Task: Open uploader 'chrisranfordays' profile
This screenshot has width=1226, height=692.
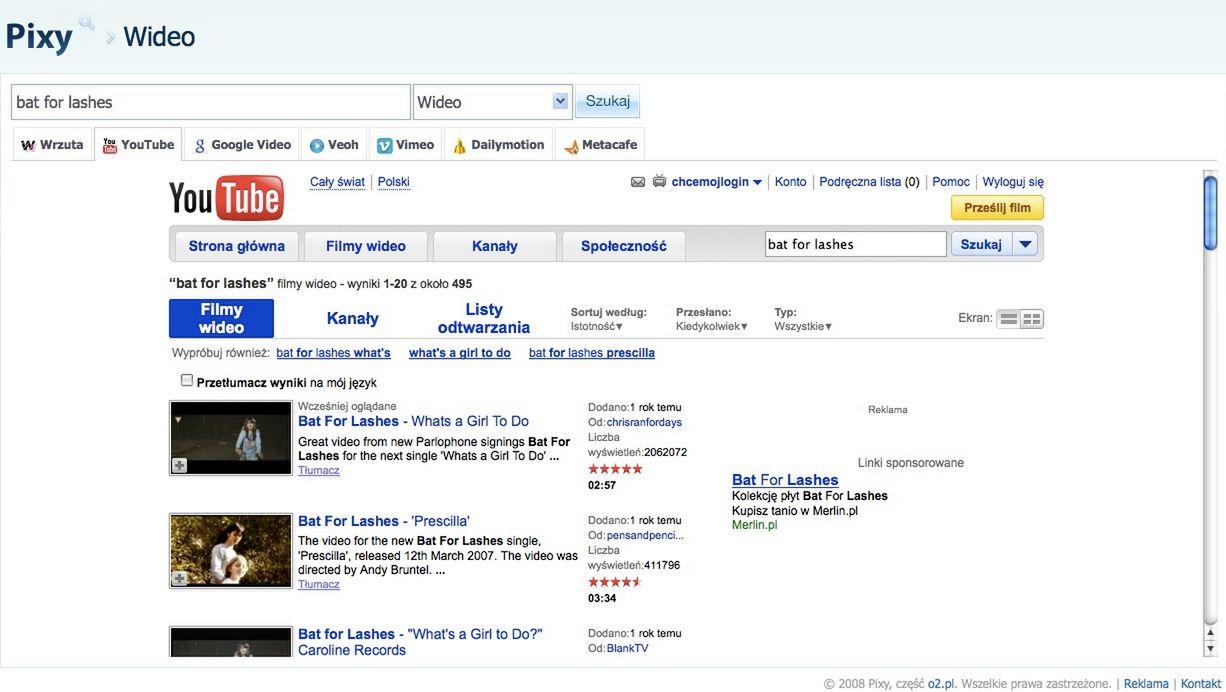Action: 644,423
